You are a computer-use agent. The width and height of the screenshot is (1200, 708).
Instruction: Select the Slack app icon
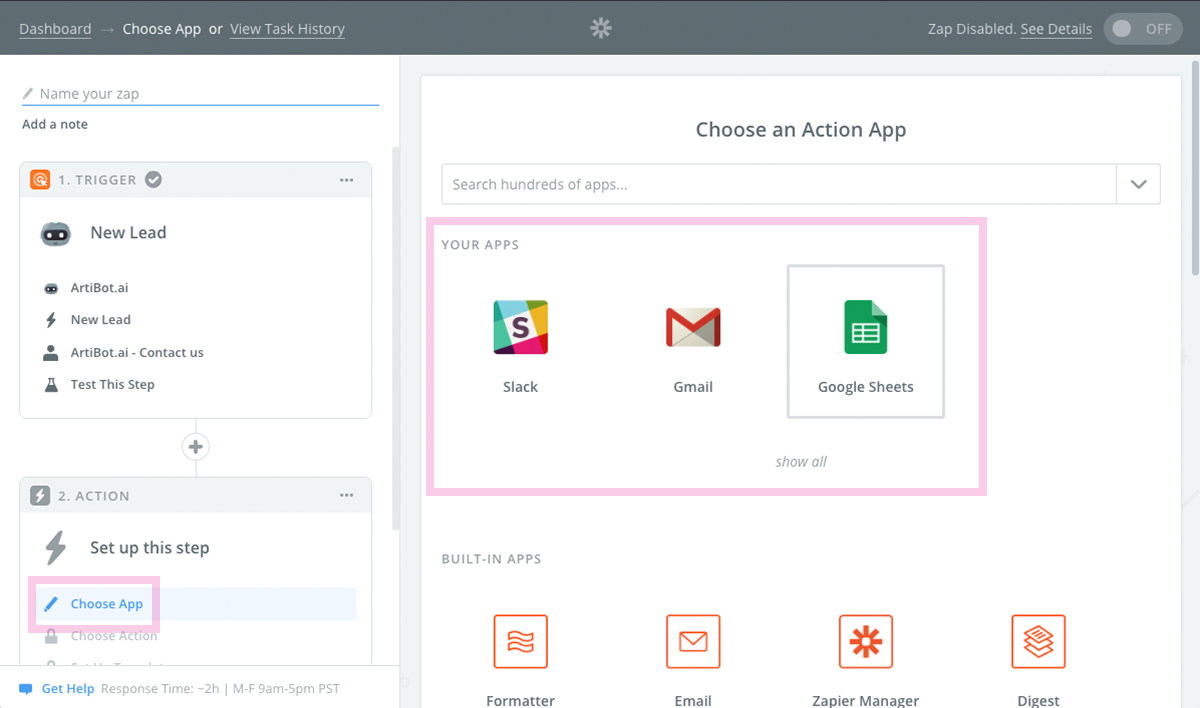520,327
